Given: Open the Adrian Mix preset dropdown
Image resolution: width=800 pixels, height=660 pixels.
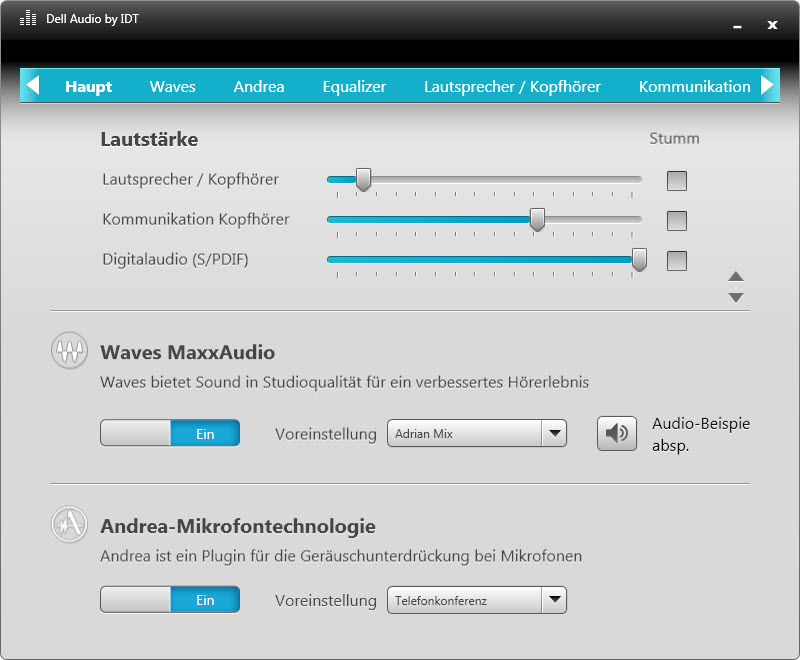Looking at the screenshot, I should [x=477, y=433].
